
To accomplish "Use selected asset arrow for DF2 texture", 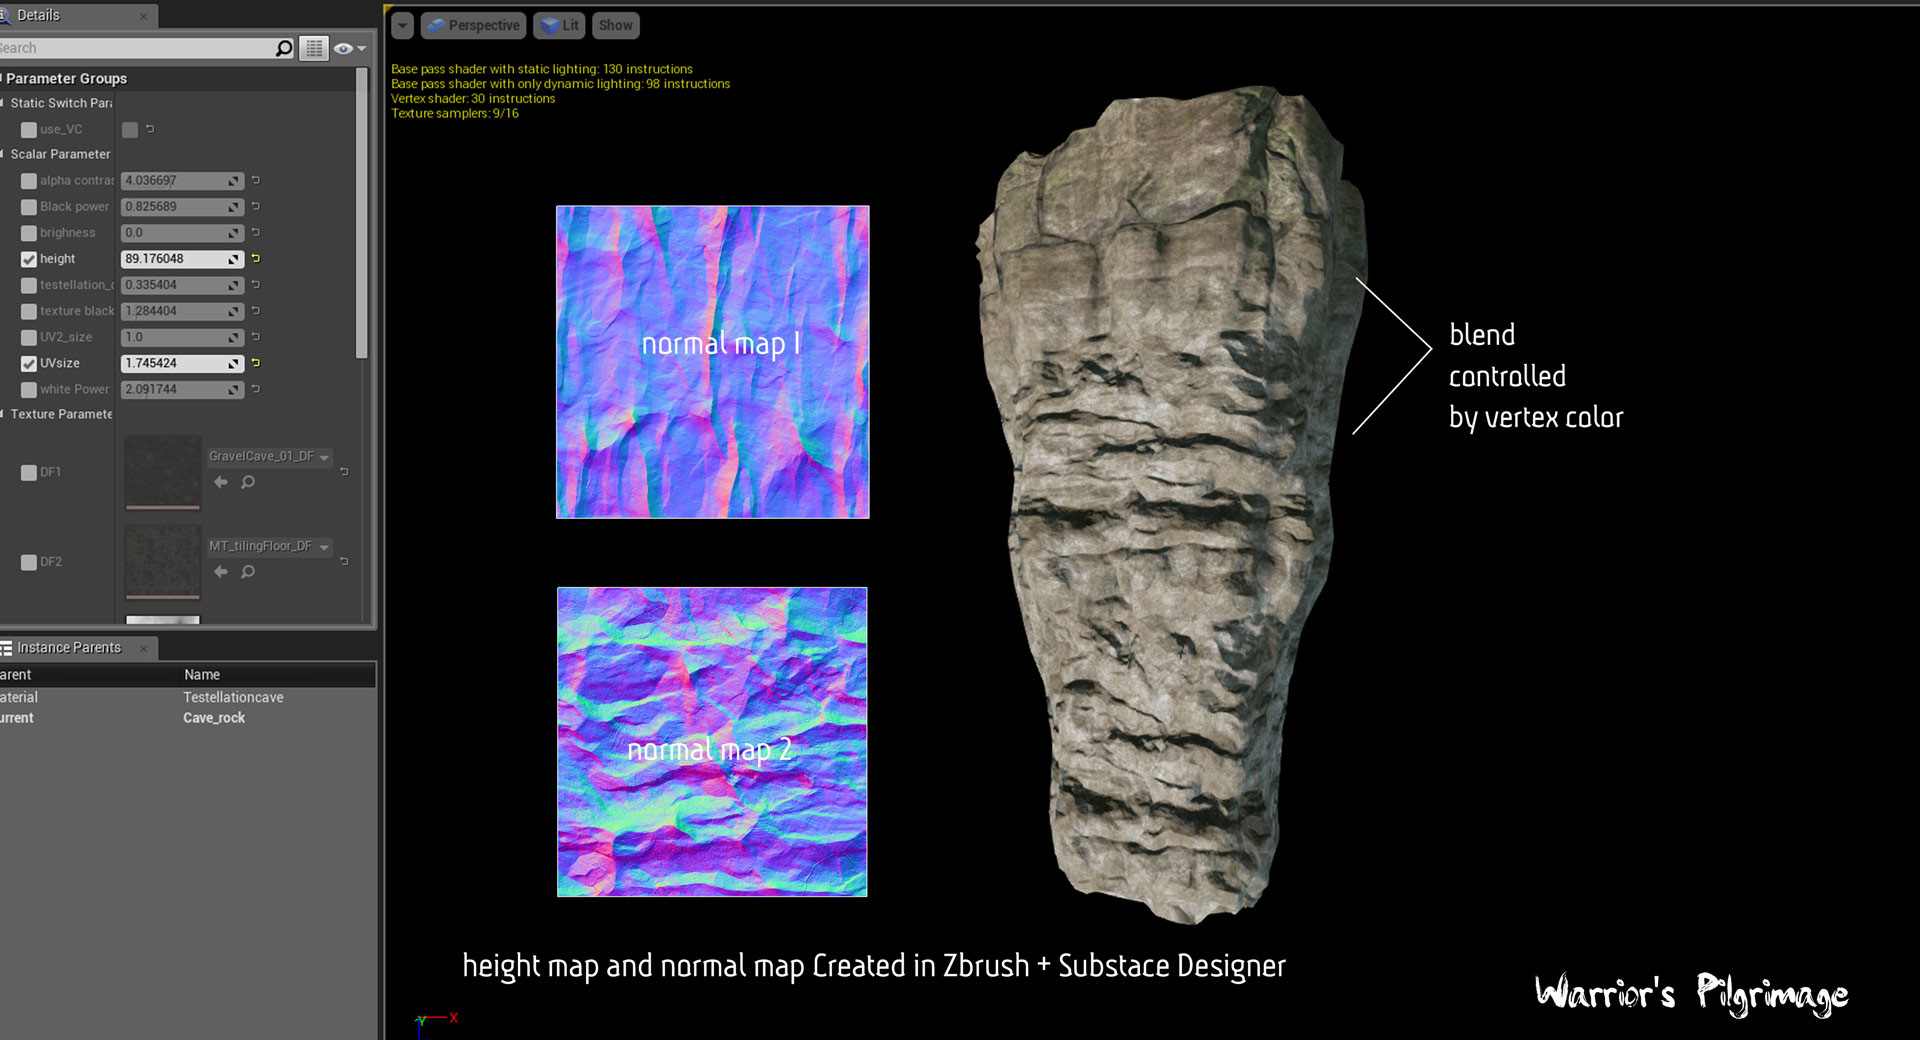I will coord(221,572).
